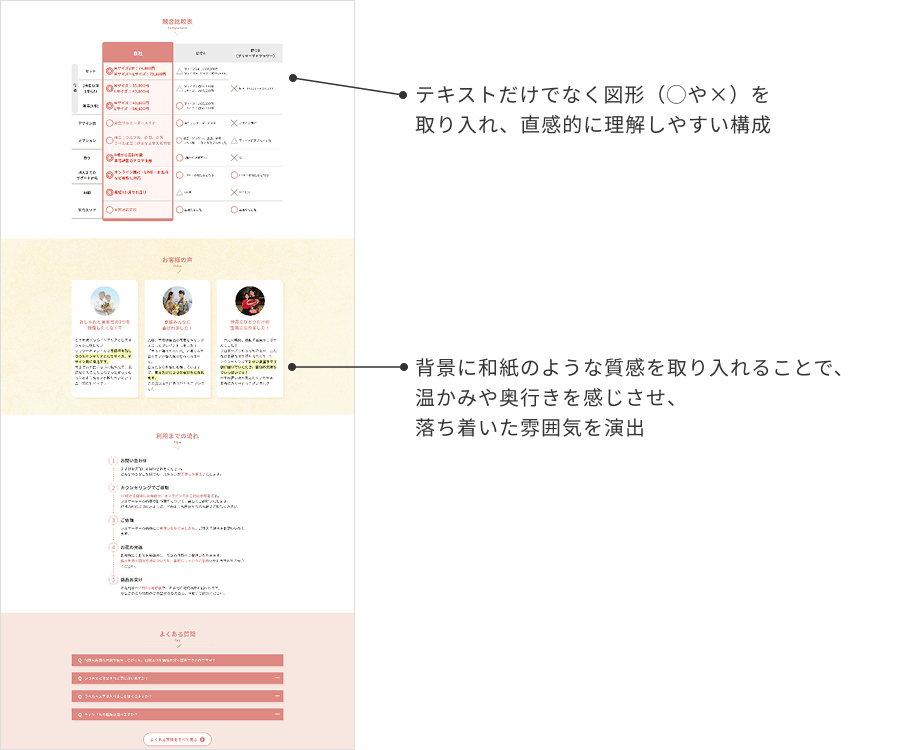
Task: Click the double-circle mark in the セット row
Action: [x=110, y=71]
